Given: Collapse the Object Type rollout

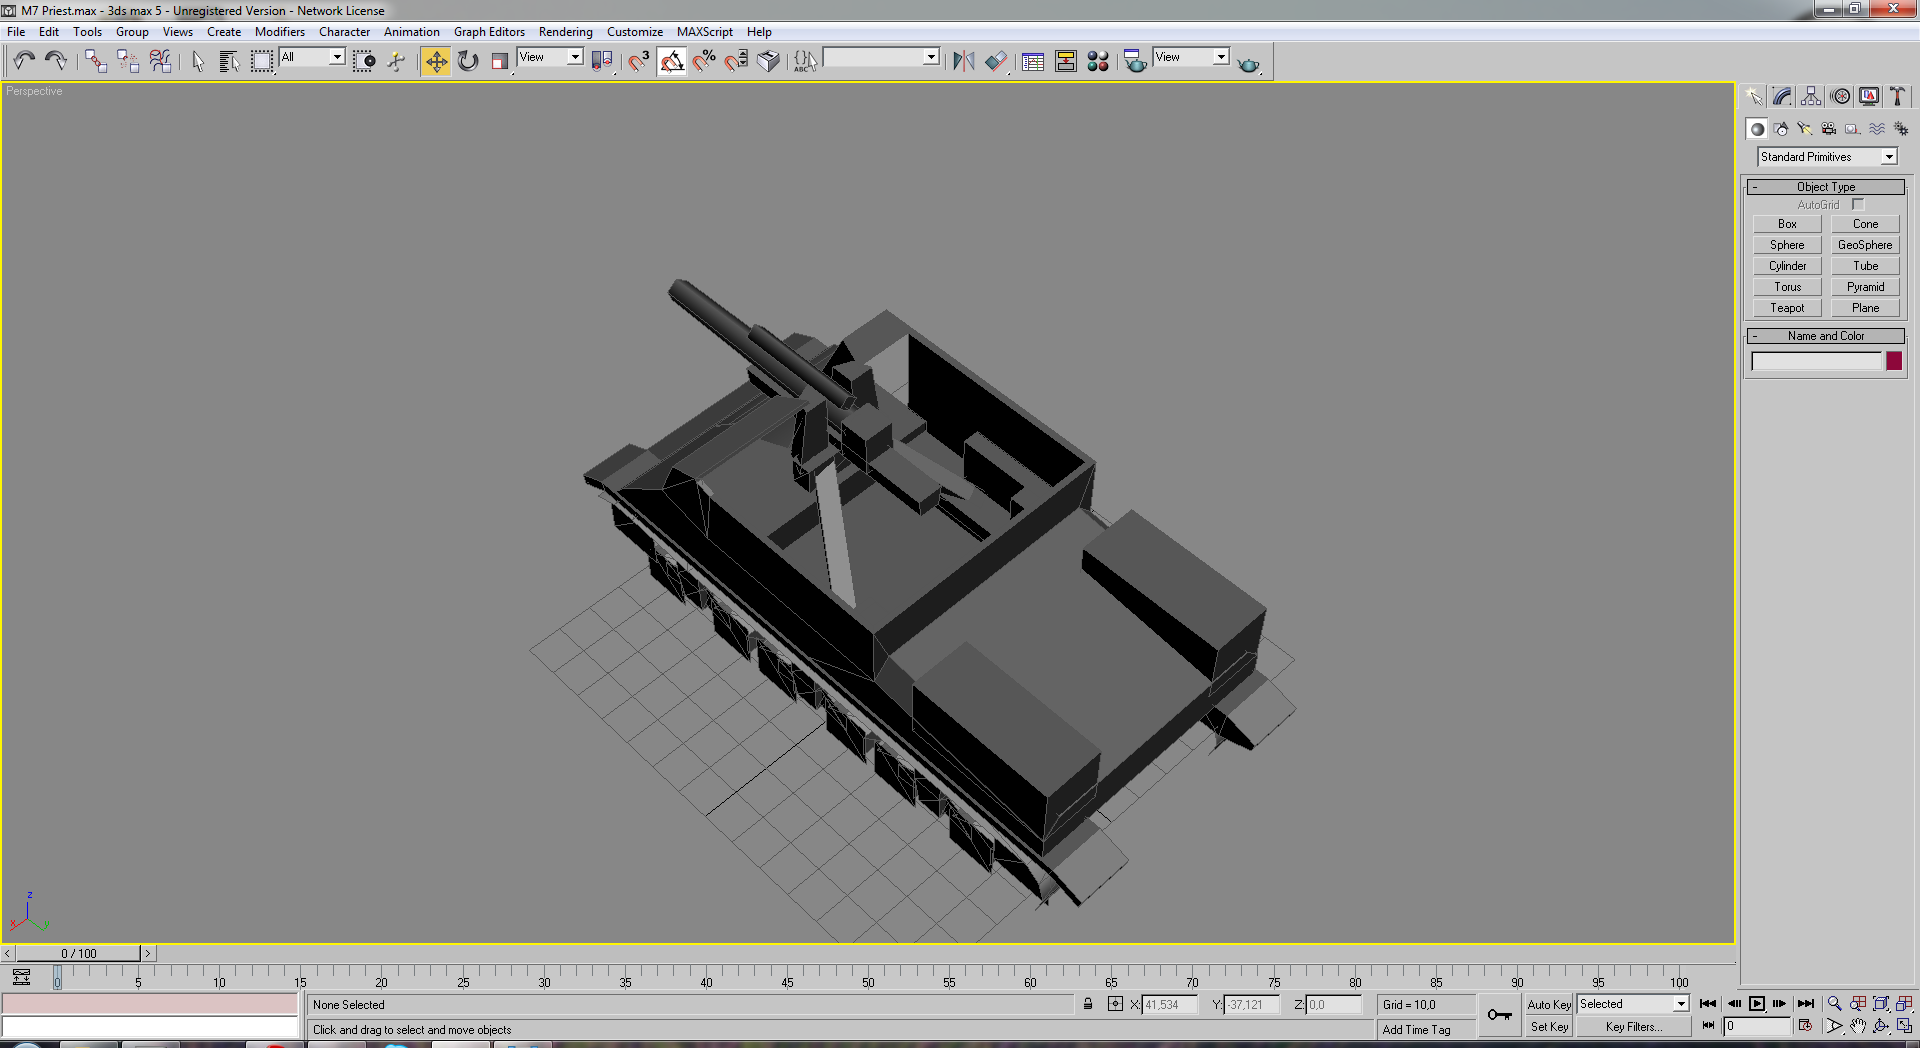Looking at the screenshot, I should [x=1825, y=187].
